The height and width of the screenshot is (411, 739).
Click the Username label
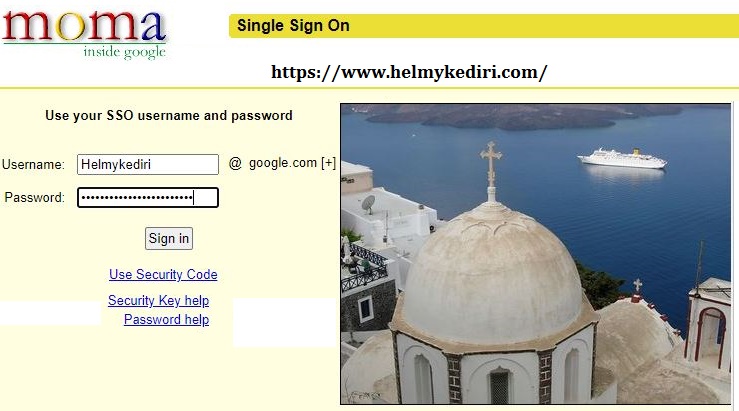click(33, 164)
